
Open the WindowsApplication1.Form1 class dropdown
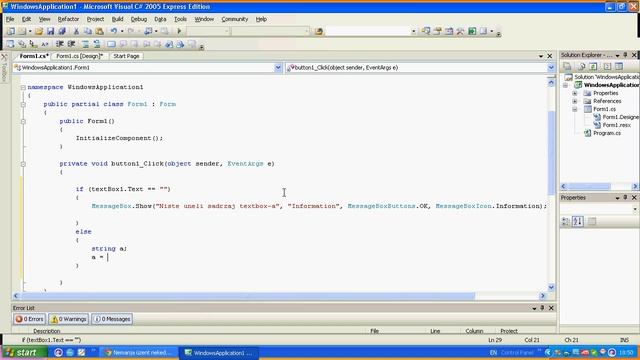pos(278,68)
